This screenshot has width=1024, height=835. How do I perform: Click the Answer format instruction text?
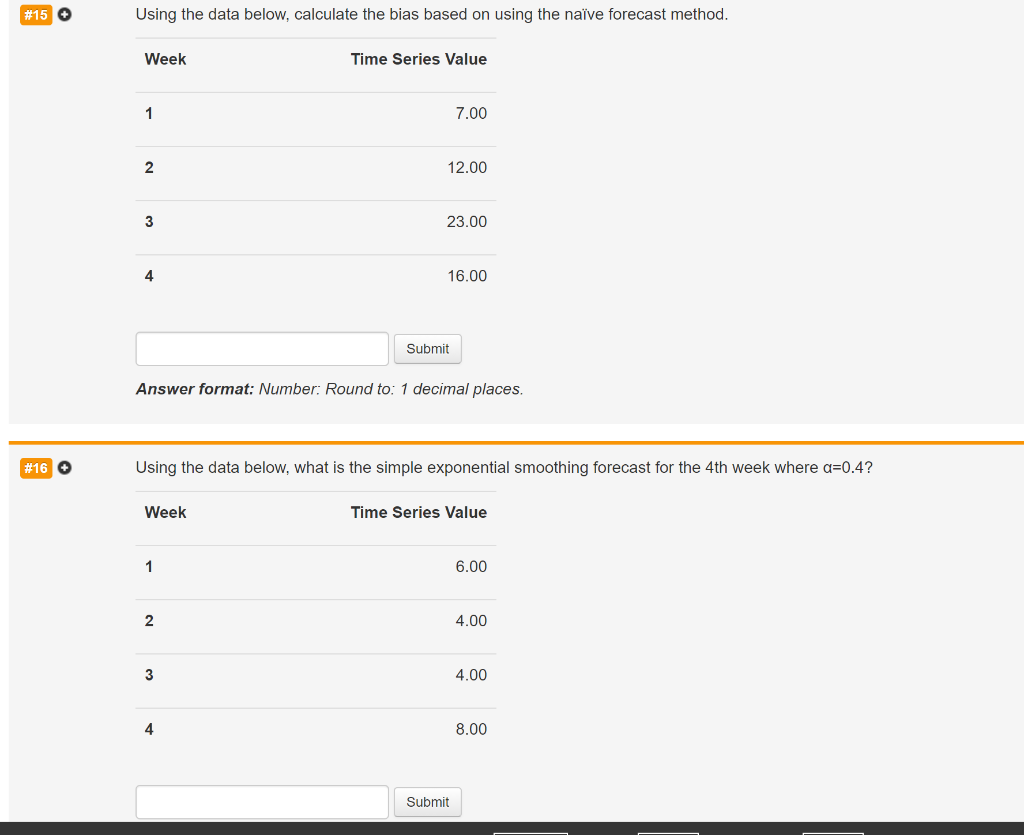coord(330,389)
